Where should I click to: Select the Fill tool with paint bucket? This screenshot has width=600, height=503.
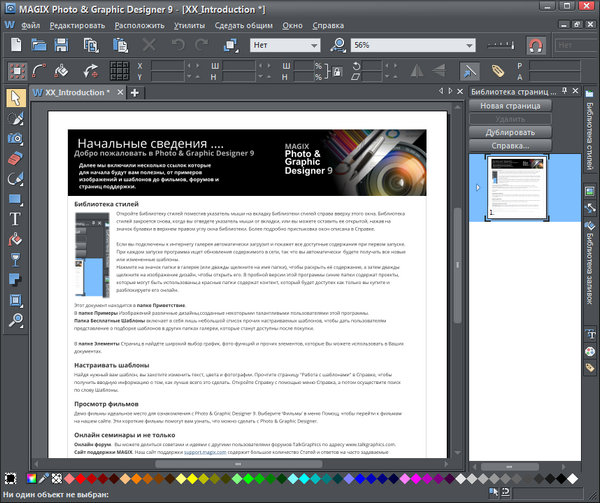(15, 239)
